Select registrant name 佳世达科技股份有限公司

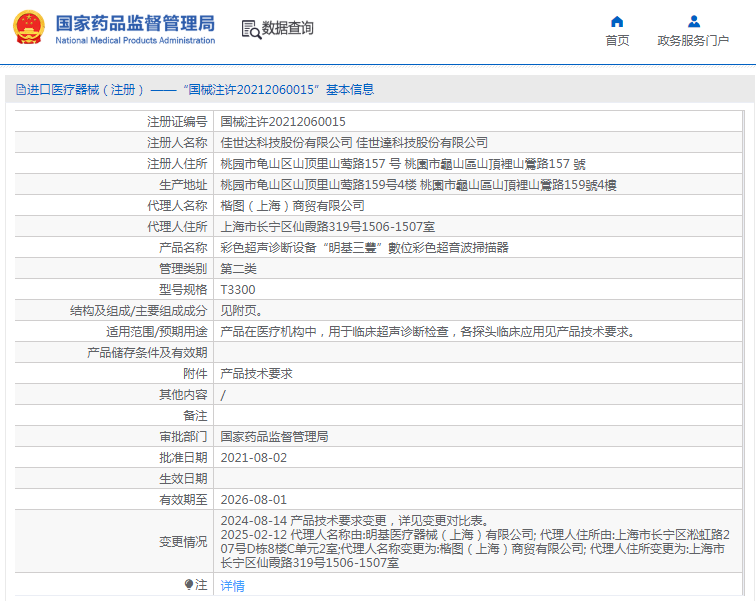click(286, 143)
